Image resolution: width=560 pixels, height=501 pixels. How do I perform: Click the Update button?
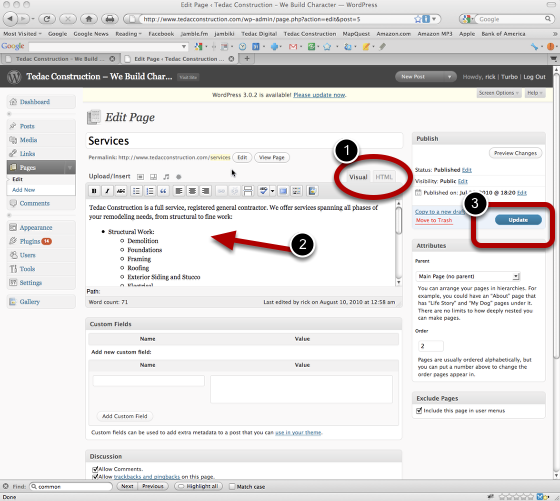518,220
